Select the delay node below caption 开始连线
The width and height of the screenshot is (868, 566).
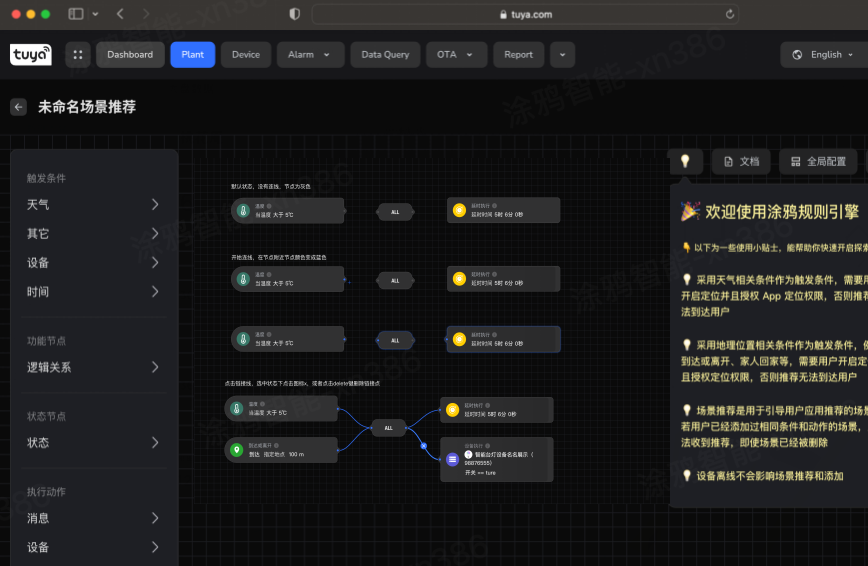[504, 279]
